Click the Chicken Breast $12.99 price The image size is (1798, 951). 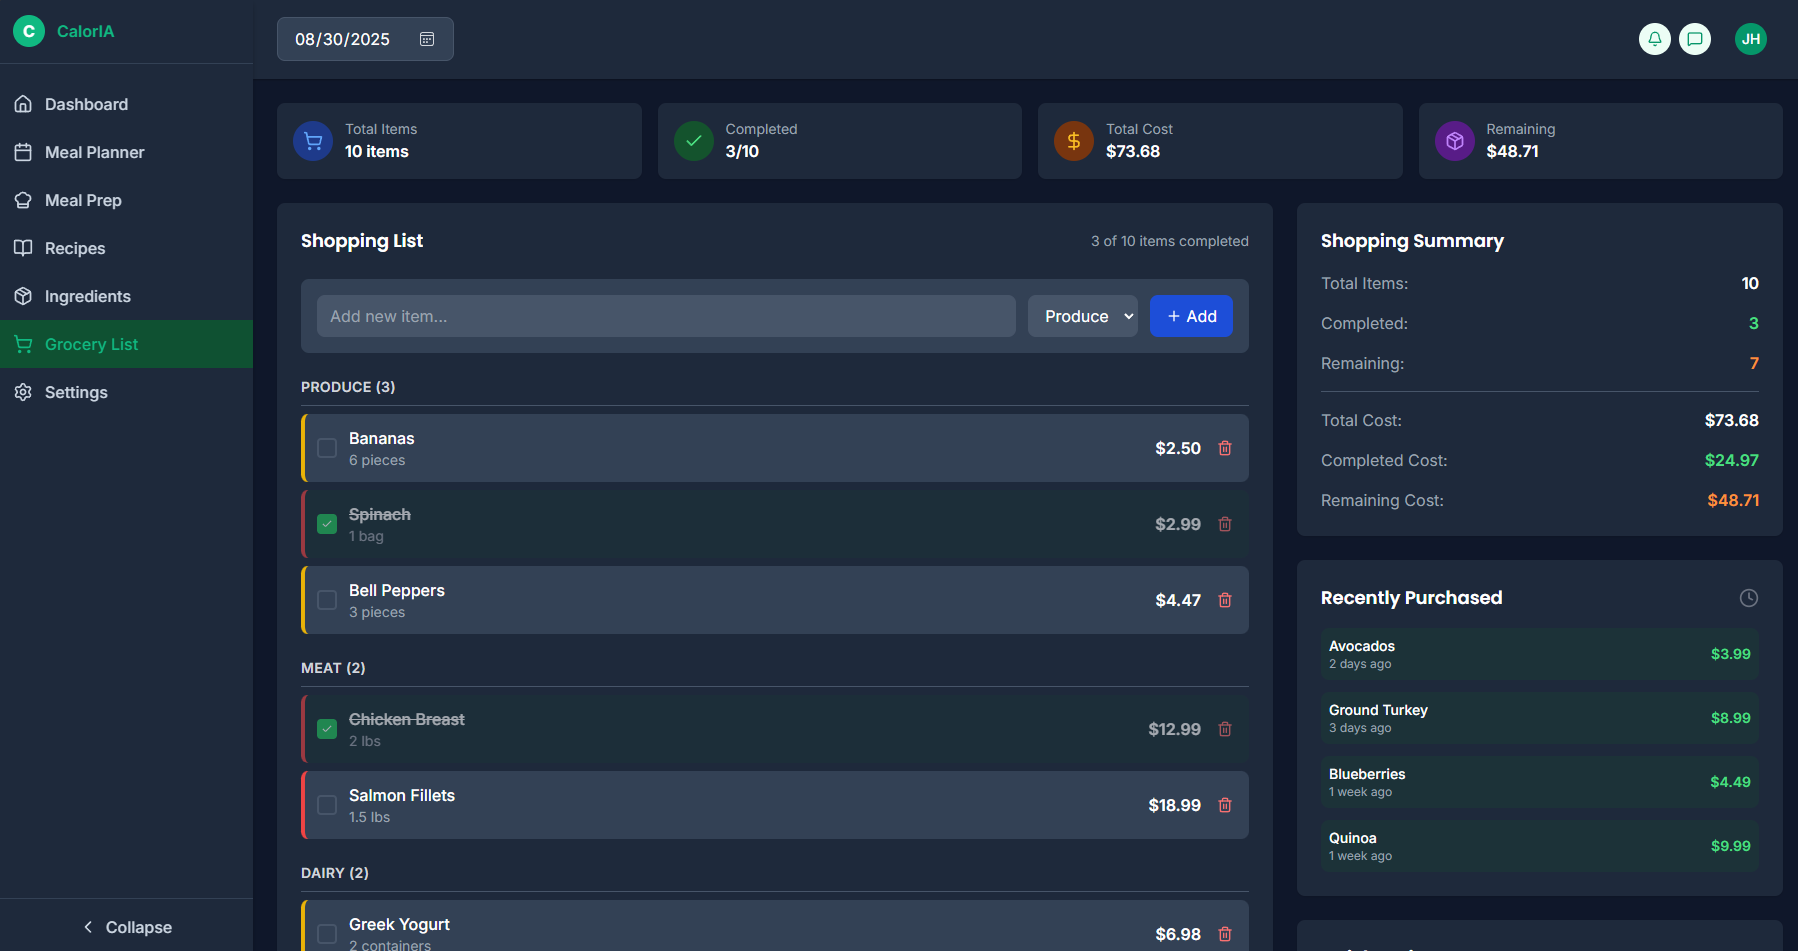click(1174, 729)
